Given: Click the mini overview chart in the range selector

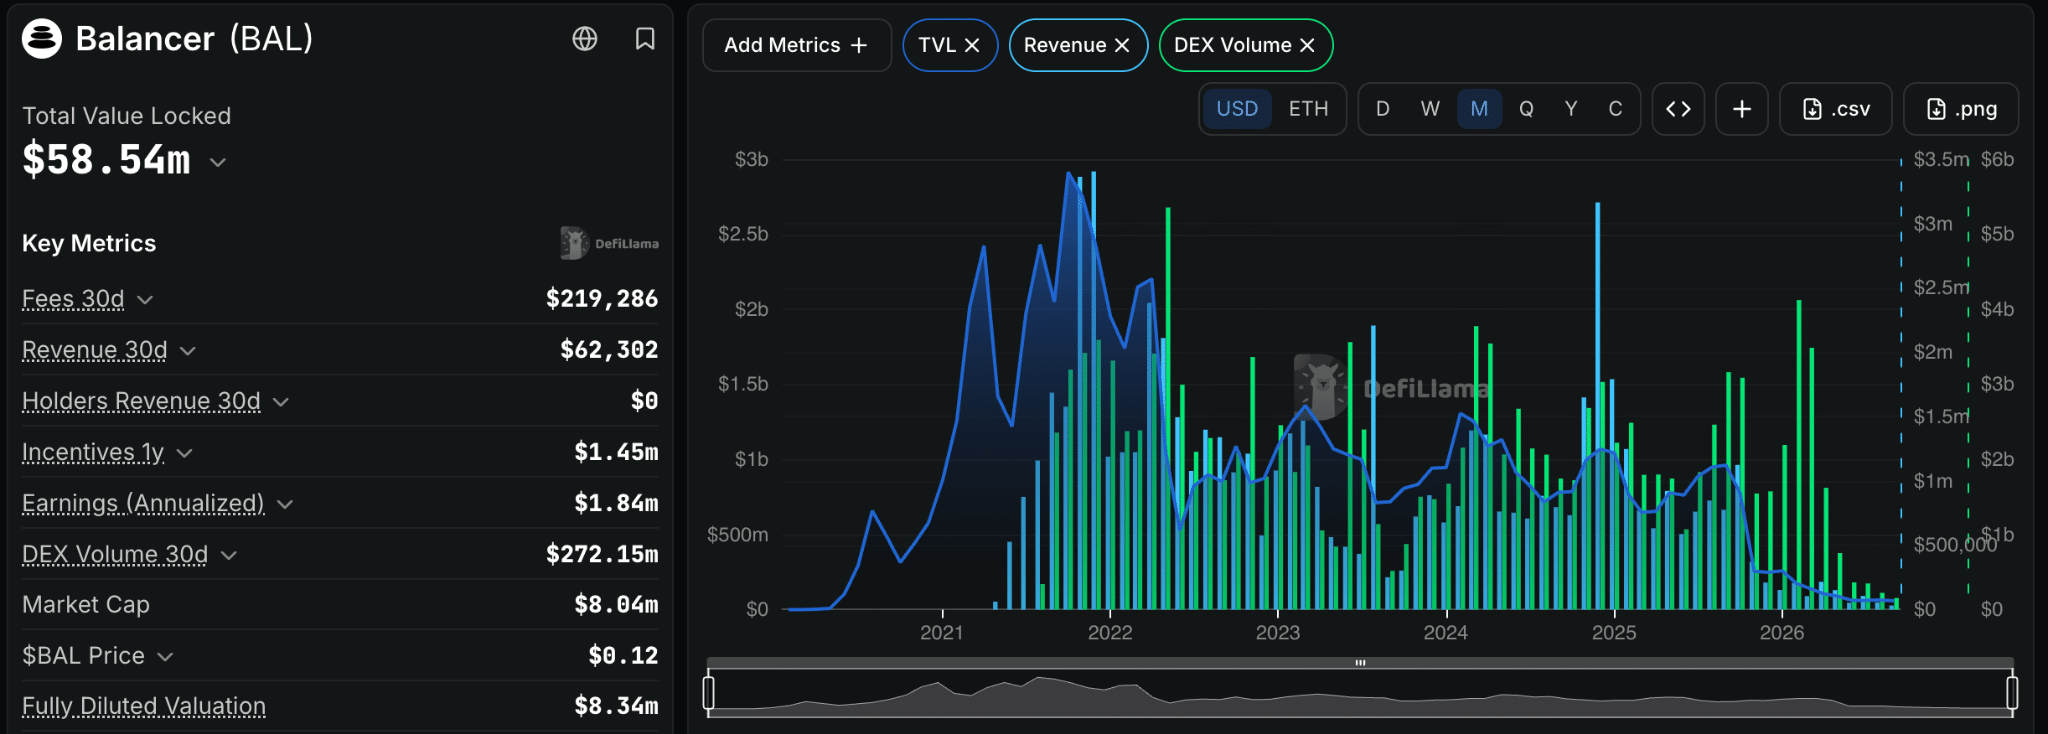Looking at the screenshot, I should click(x=1360, y=693).
